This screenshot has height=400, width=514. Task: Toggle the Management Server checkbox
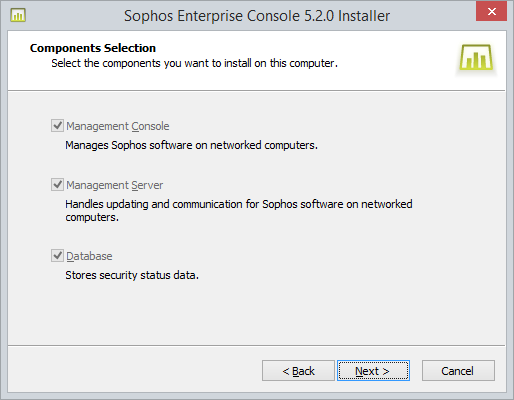[57, 184]
